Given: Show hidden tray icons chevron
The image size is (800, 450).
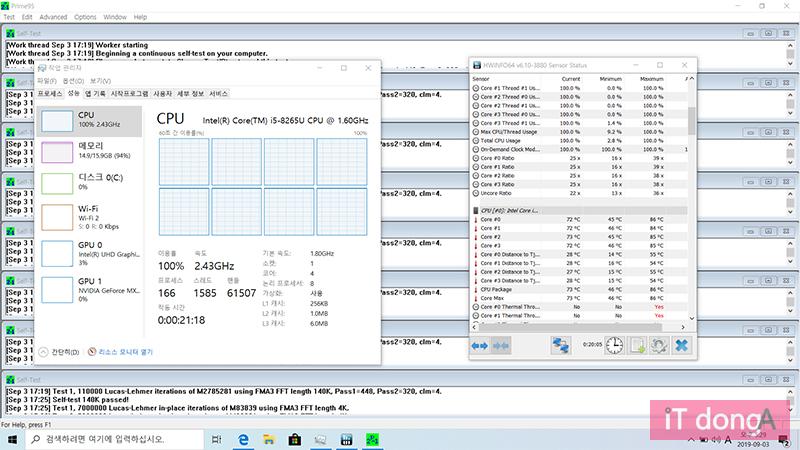Looking at the screenshot, I should tap(691, 439).
